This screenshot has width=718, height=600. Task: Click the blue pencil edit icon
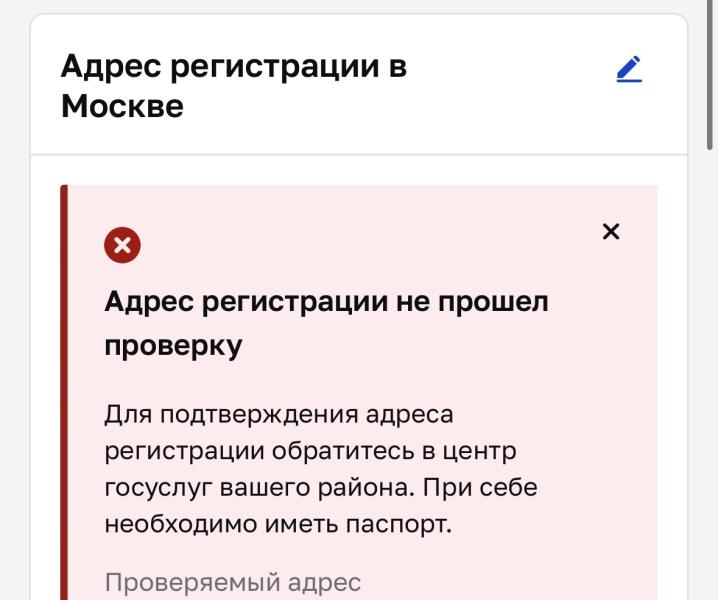[x=629, y=69]
